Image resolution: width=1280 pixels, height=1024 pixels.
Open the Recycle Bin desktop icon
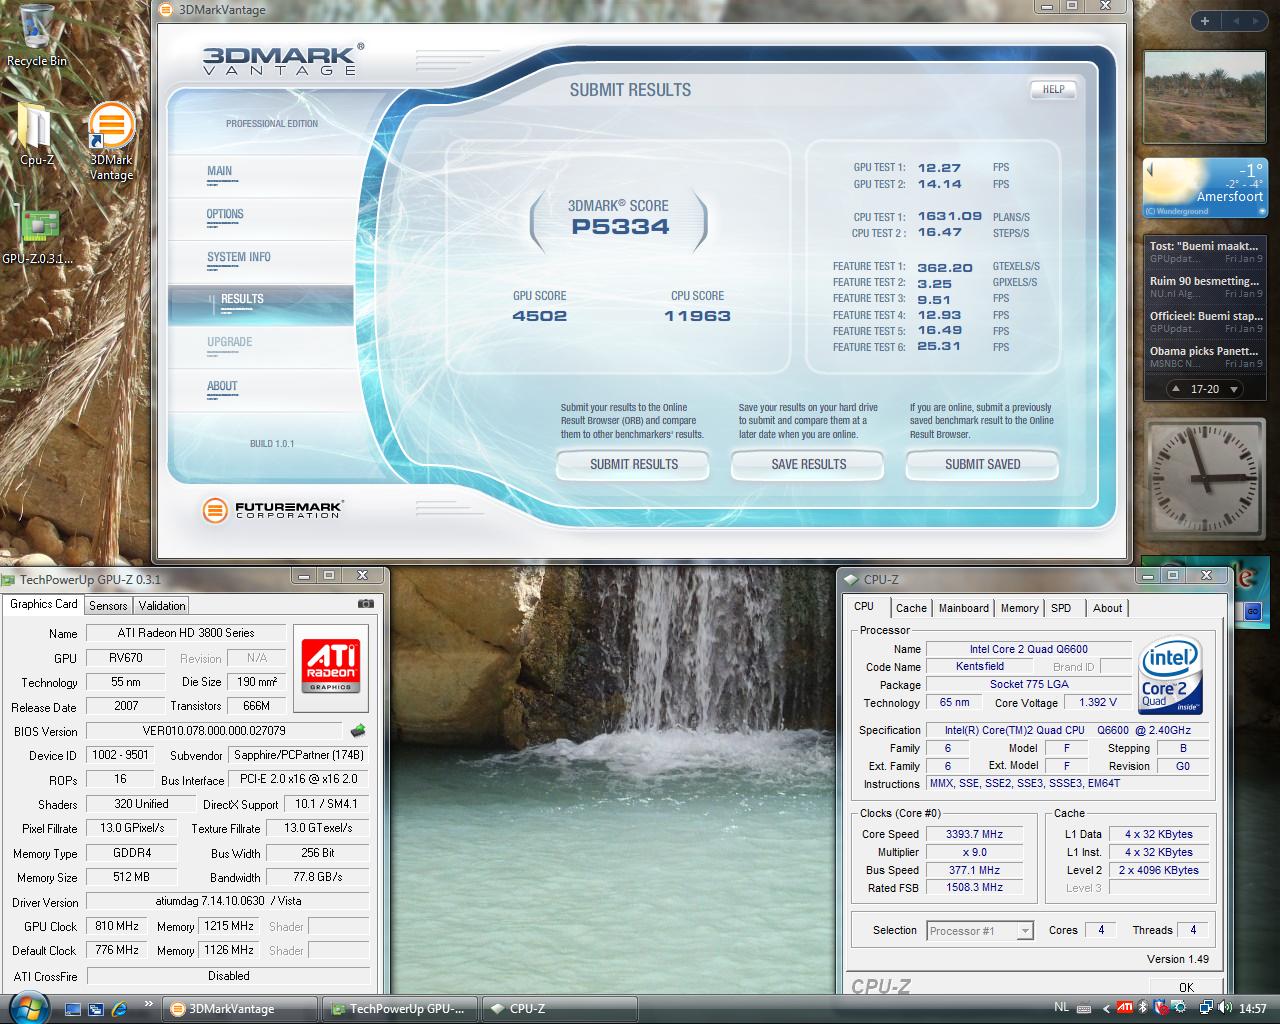37,34
